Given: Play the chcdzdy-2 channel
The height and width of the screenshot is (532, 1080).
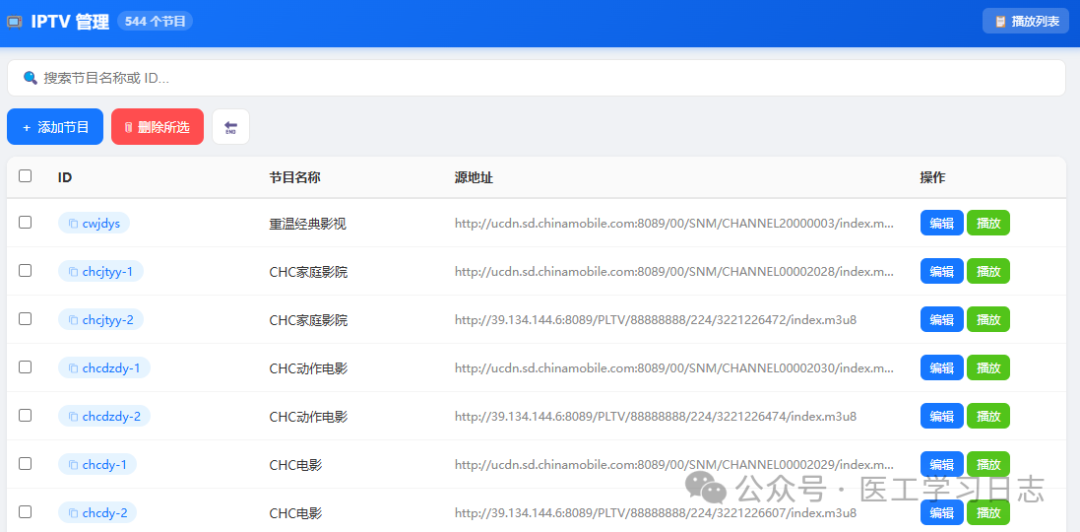Looking at the screenshot, I should pos(988,416).
